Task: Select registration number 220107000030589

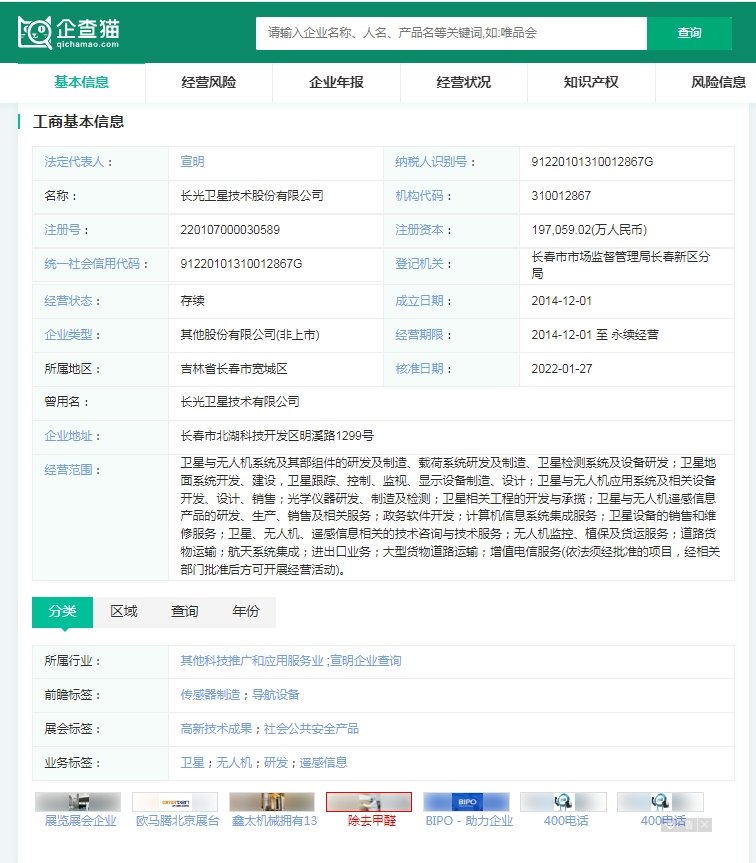Action: (230, 230)
